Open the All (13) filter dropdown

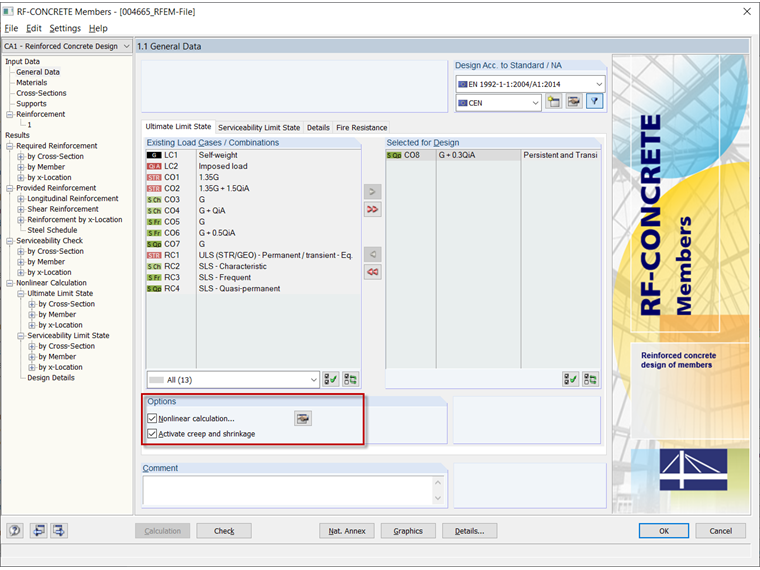point(233,380)
